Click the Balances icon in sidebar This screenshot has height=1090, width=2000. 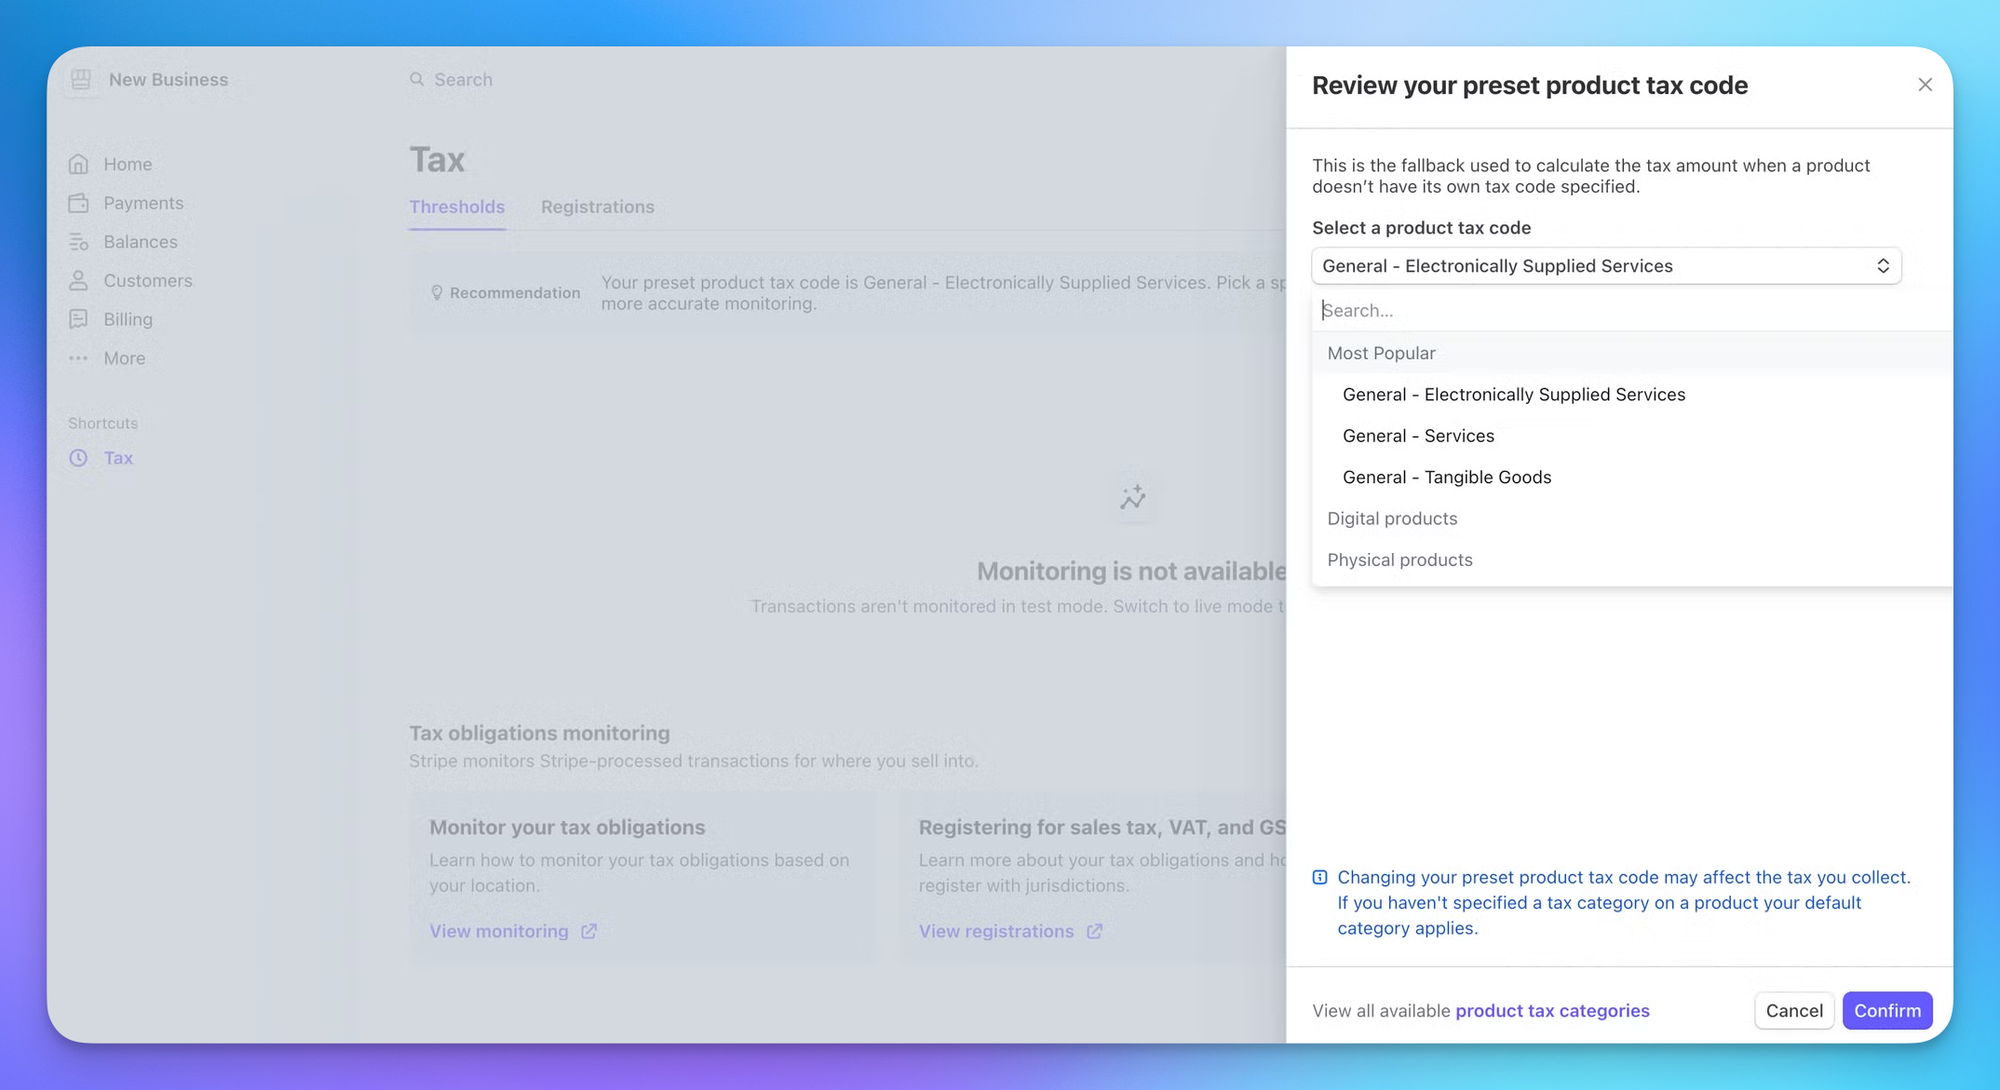(x=79, y=242)
